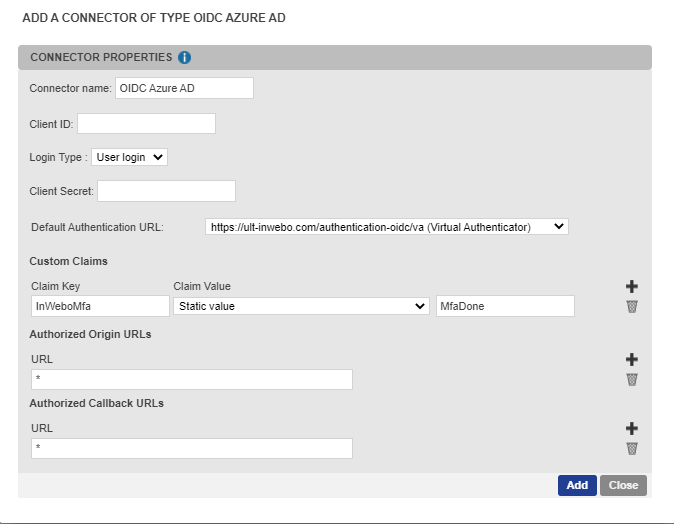This screenshot has height=524, width=674.
Task: Add a new custom claim row
Action: 632,287
